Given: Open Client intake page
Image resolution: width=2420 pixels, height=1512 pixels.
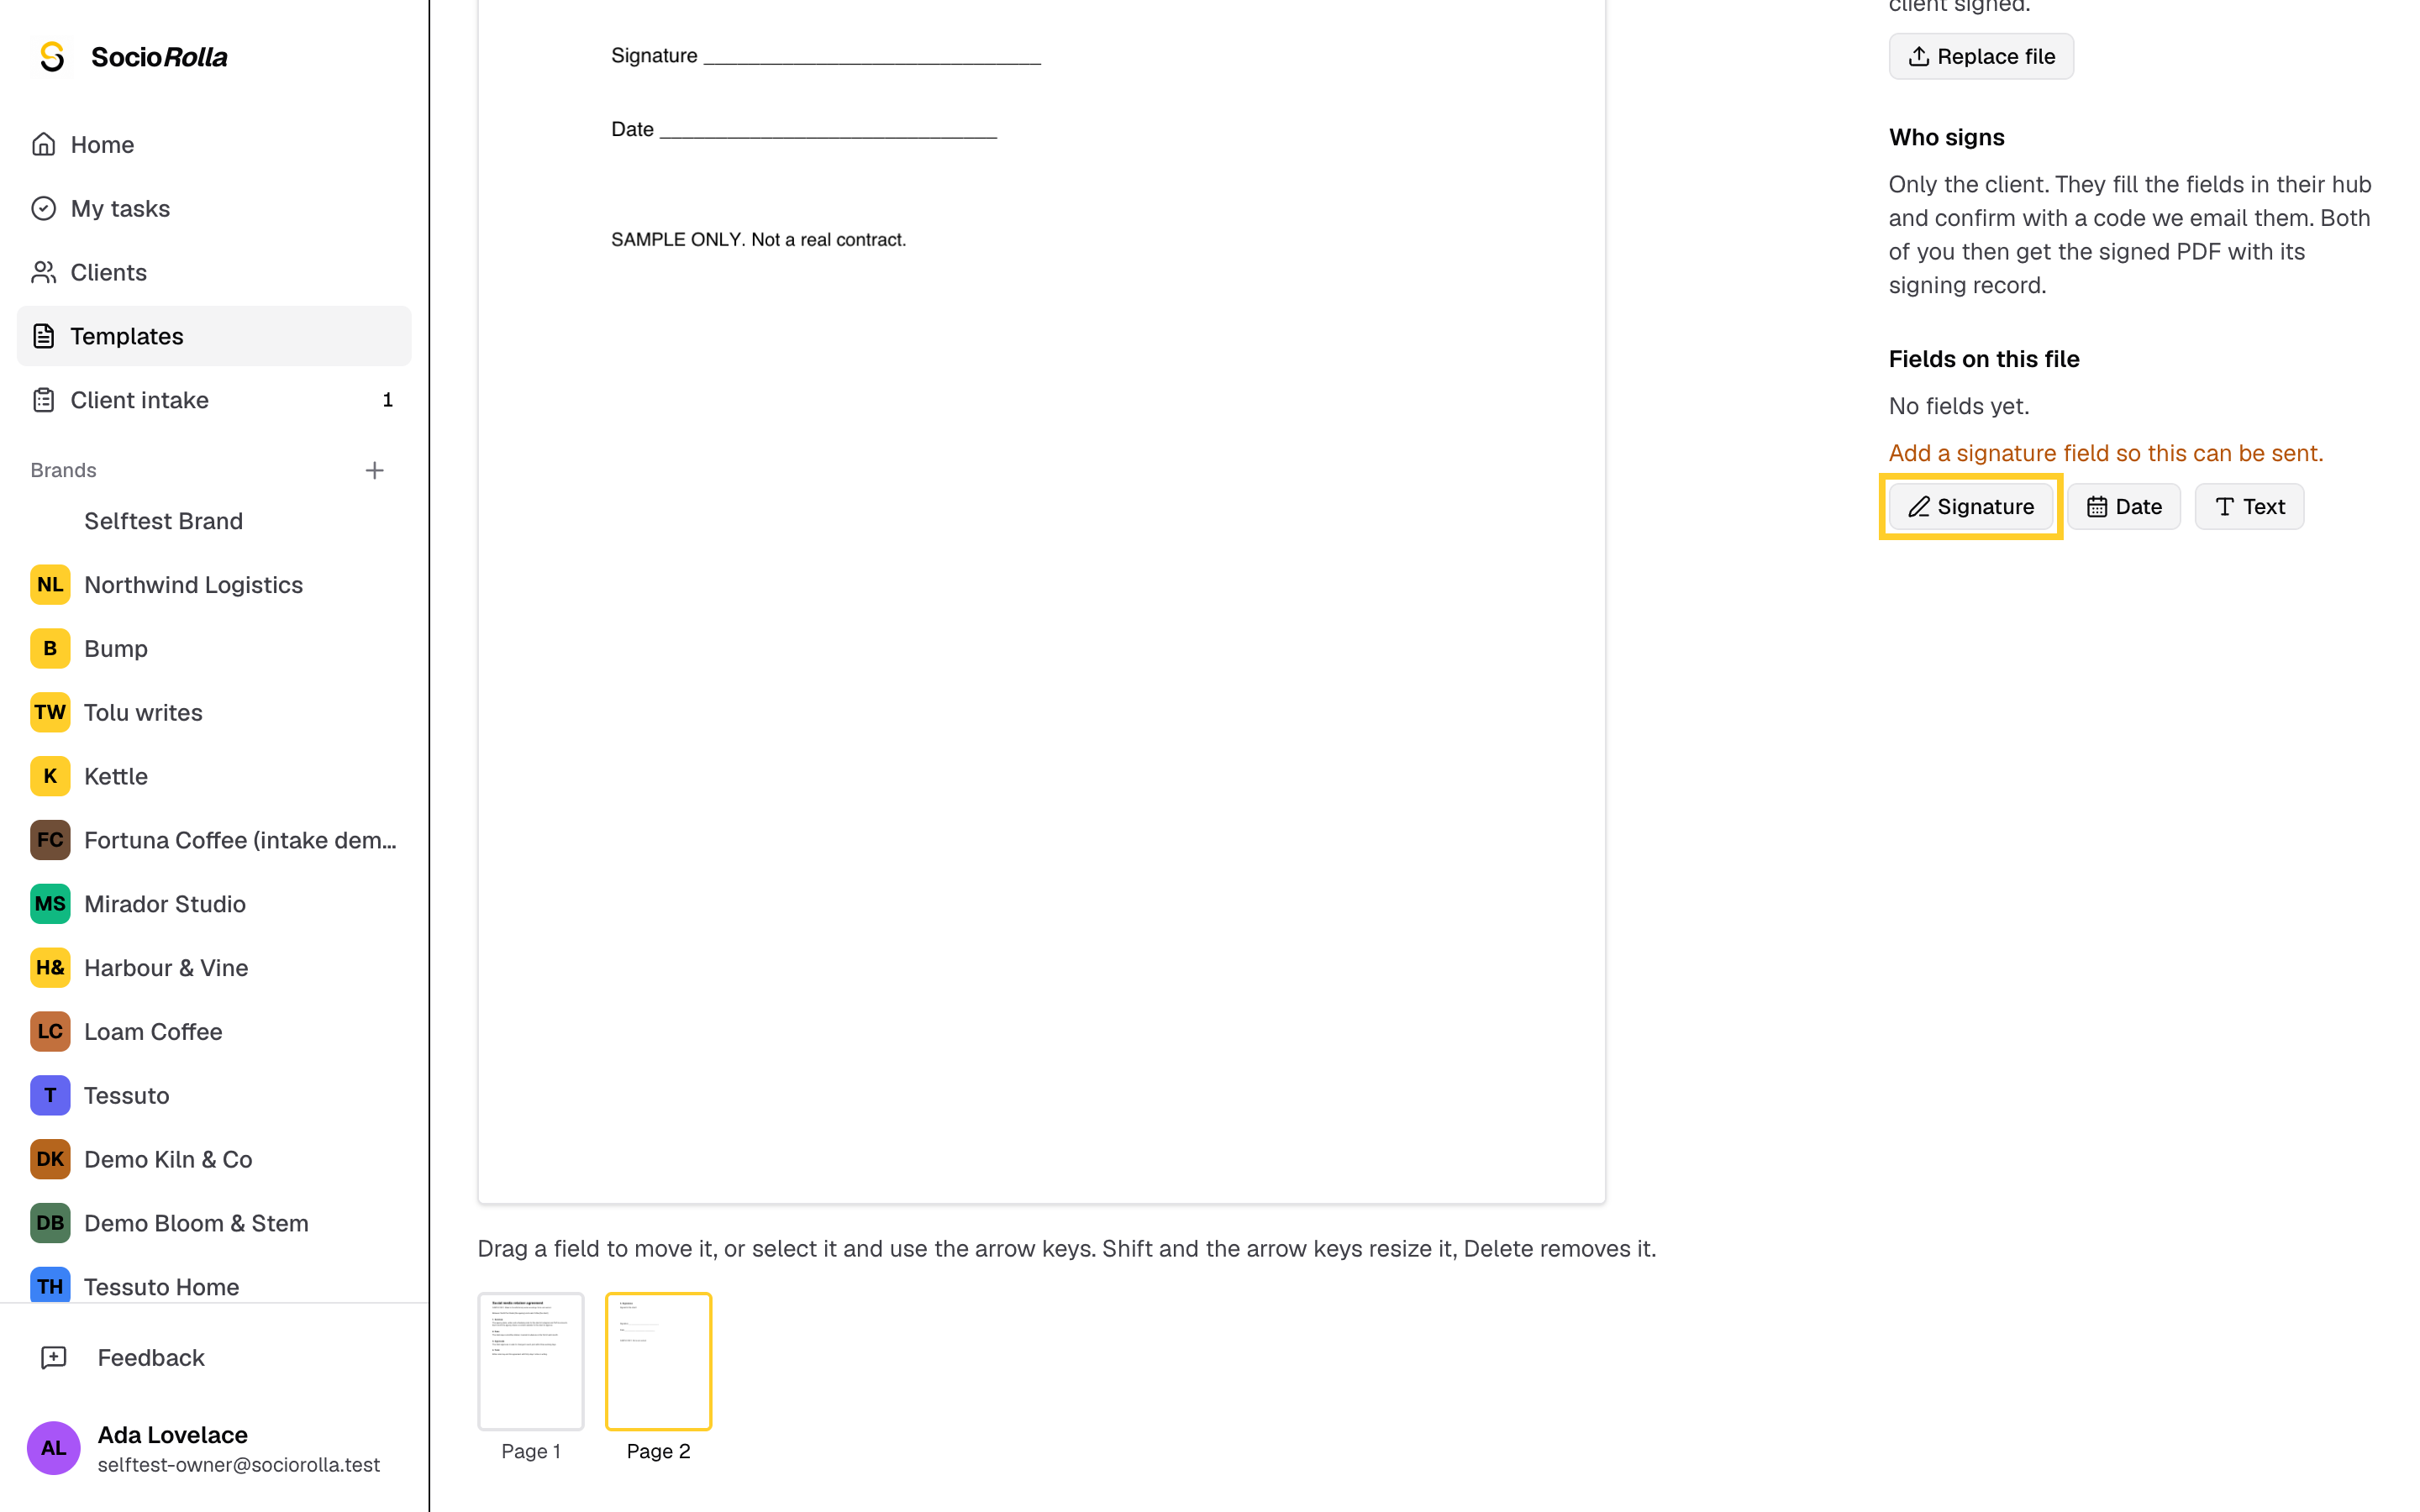Looking at the screenshot, I should click(x=214, y=400).
